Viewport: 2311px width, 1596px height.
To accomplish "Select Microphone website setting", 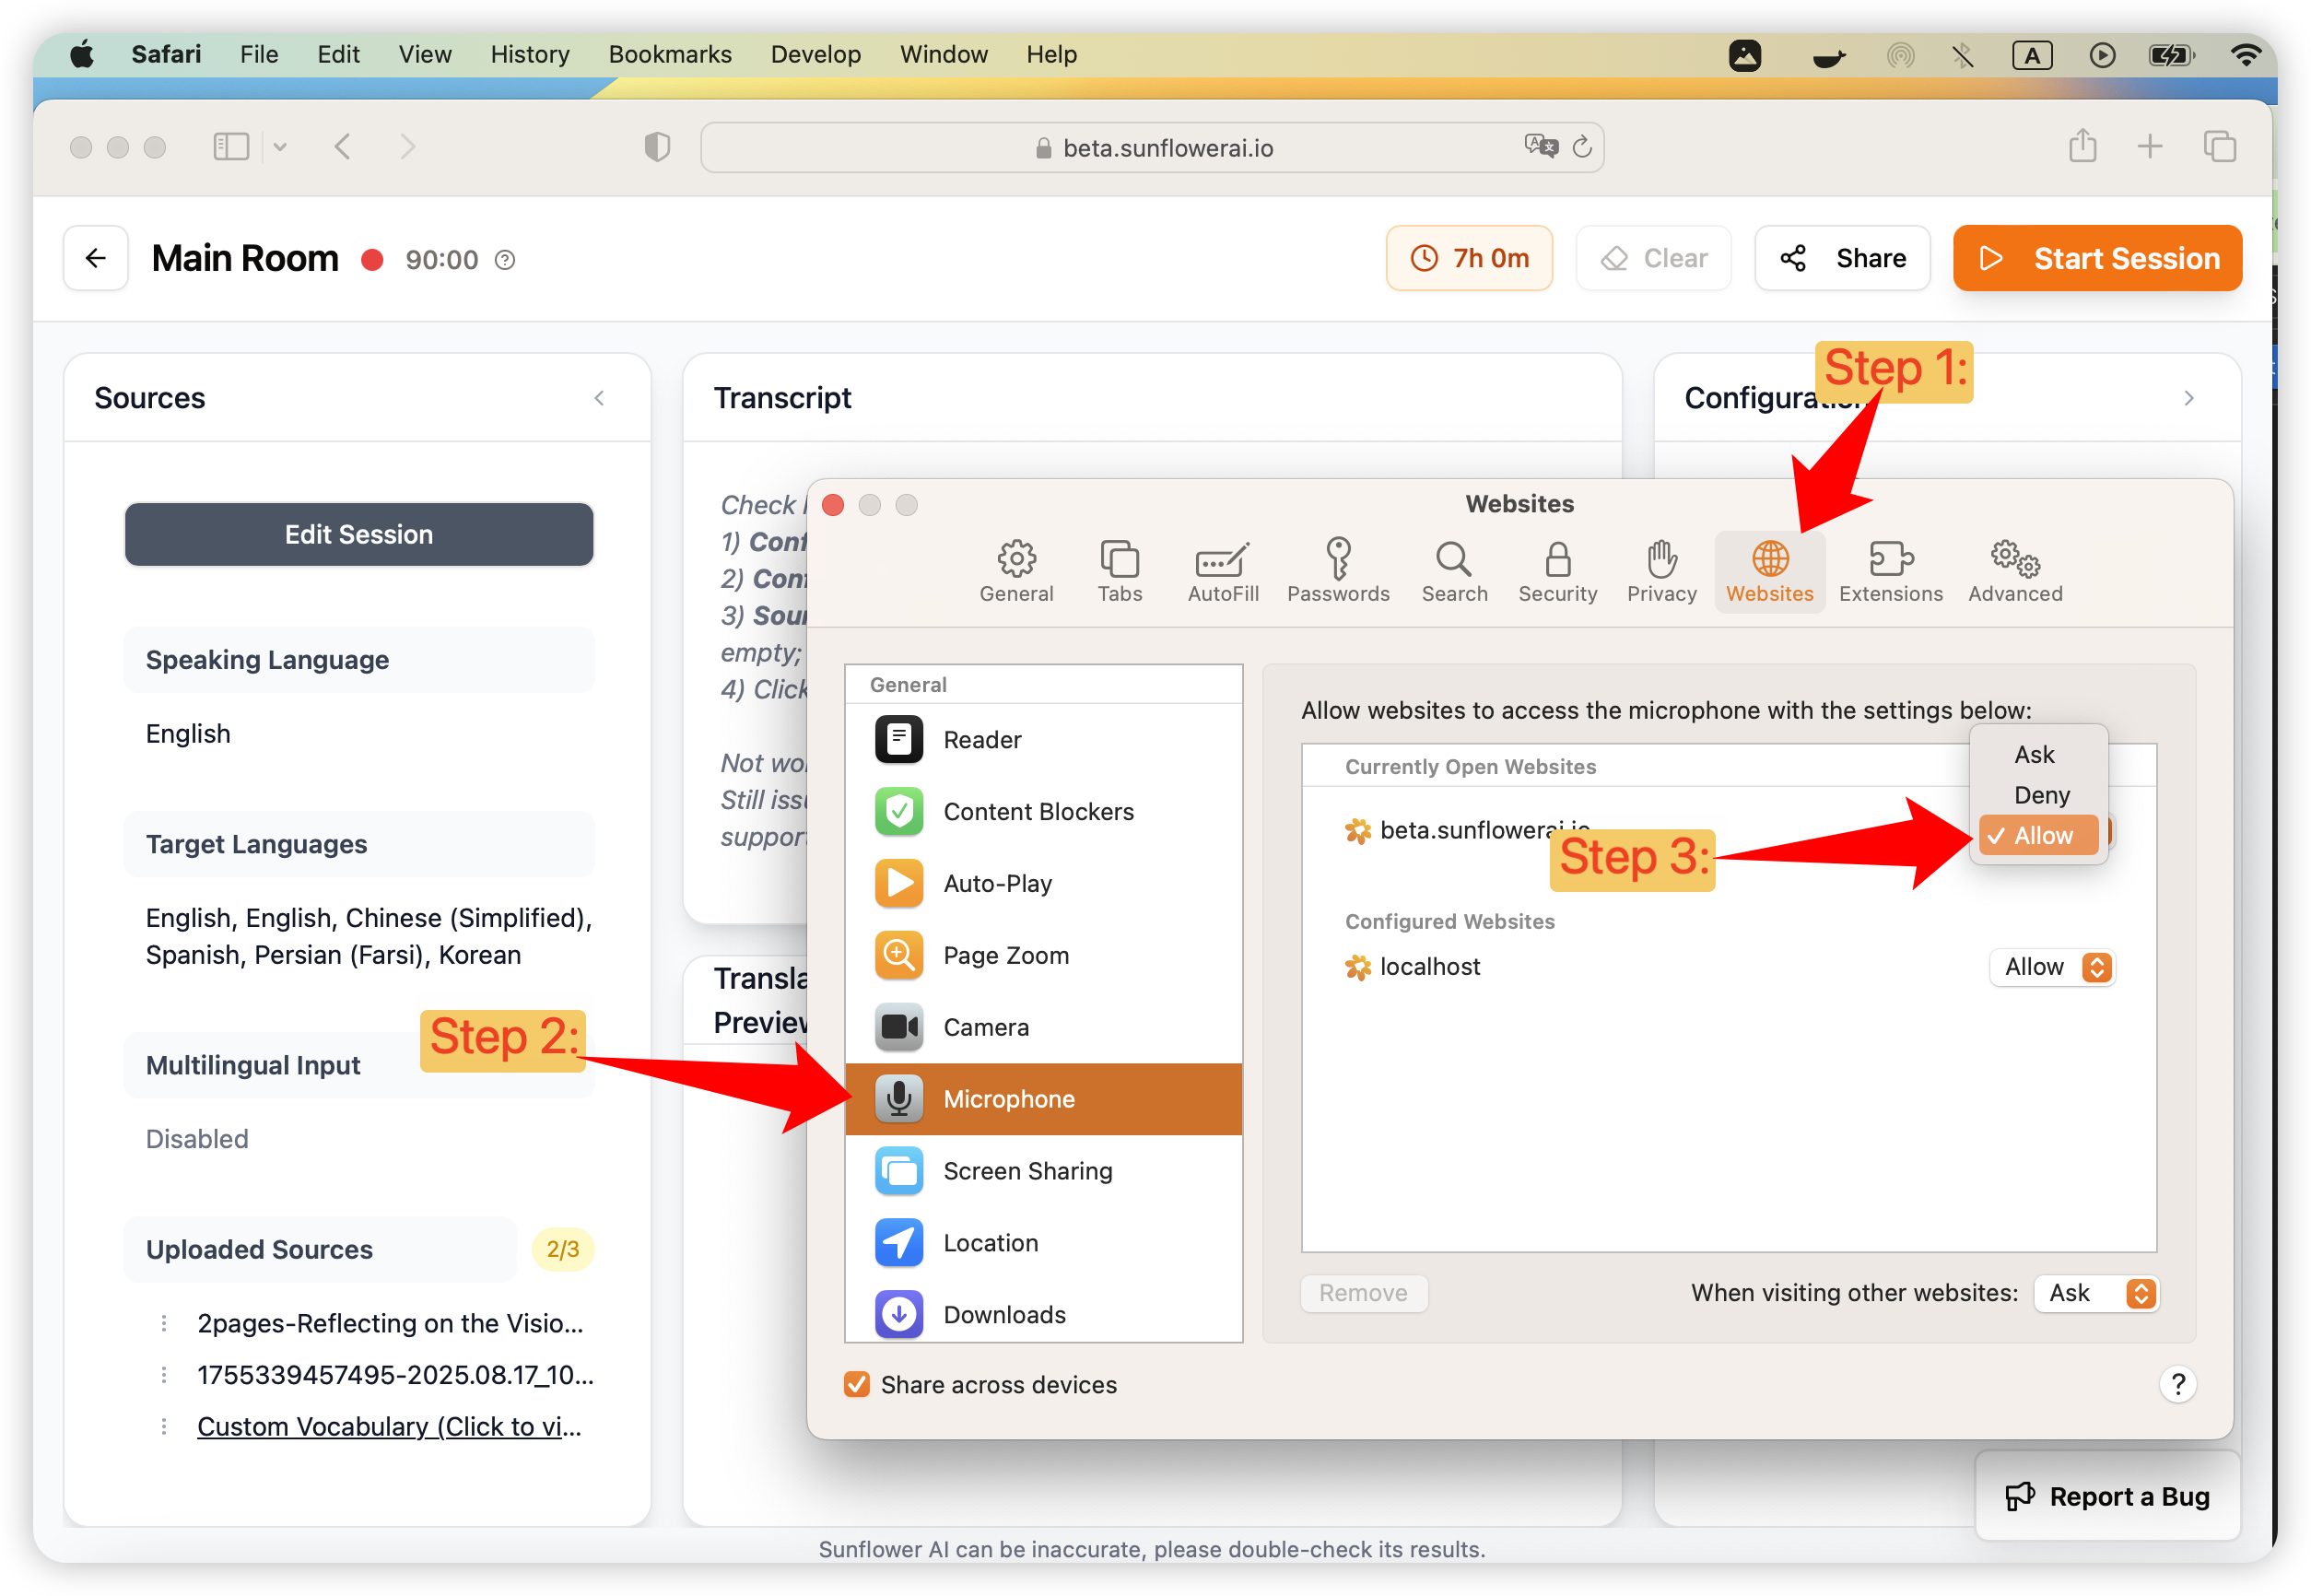I will [1043, 1098].
